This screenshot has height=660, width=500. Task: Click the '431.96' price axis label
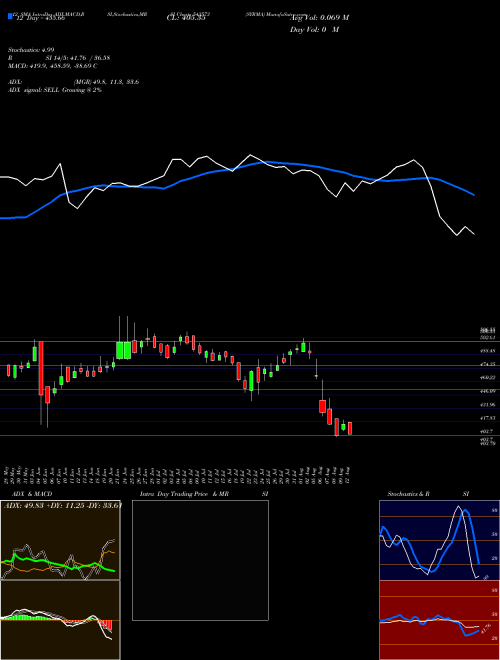(490, 405)
